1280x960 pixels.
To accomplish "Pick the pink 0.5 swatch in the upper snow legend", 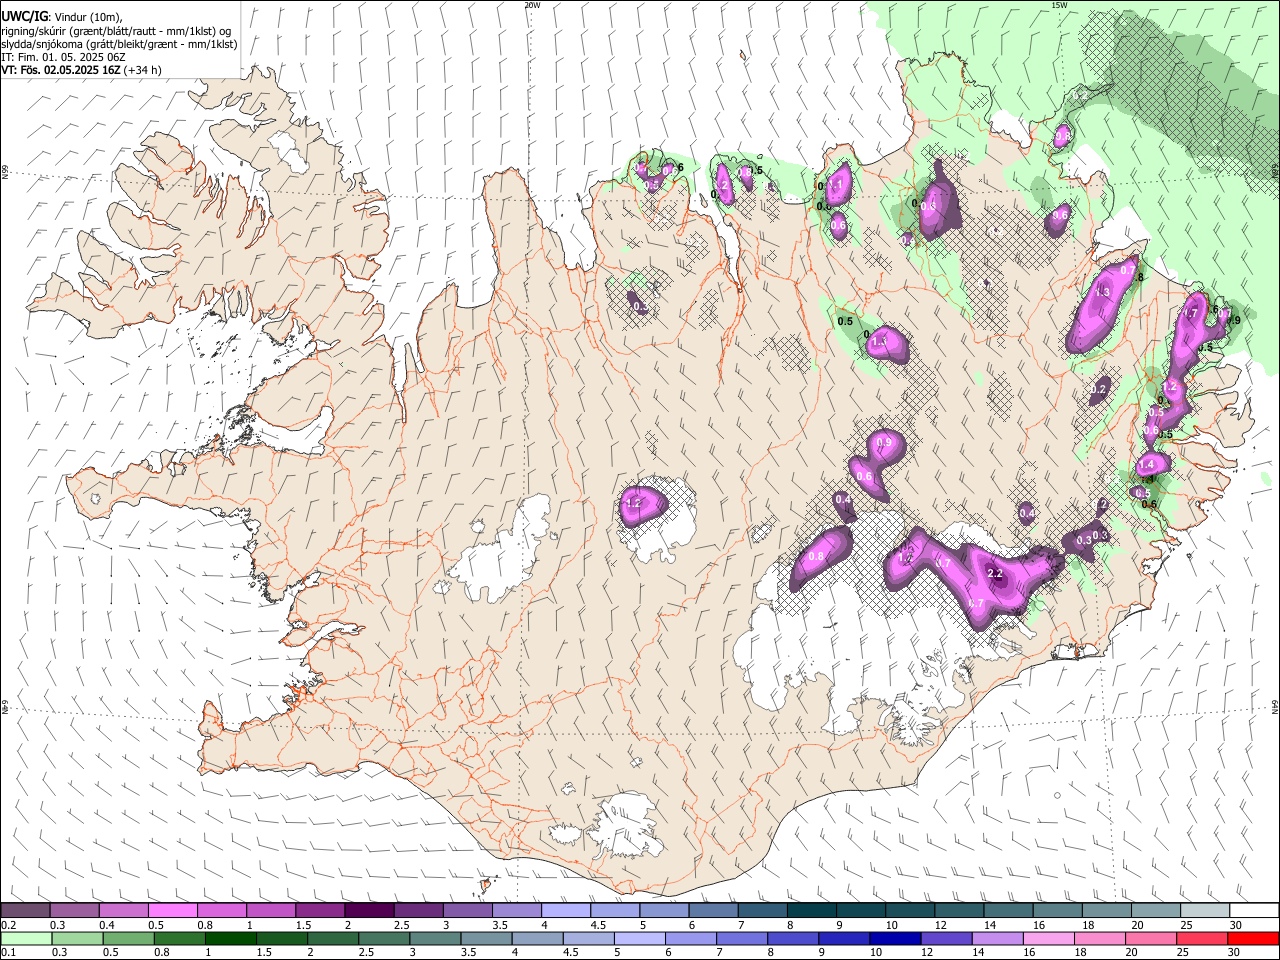I will [x=172, y=911].
